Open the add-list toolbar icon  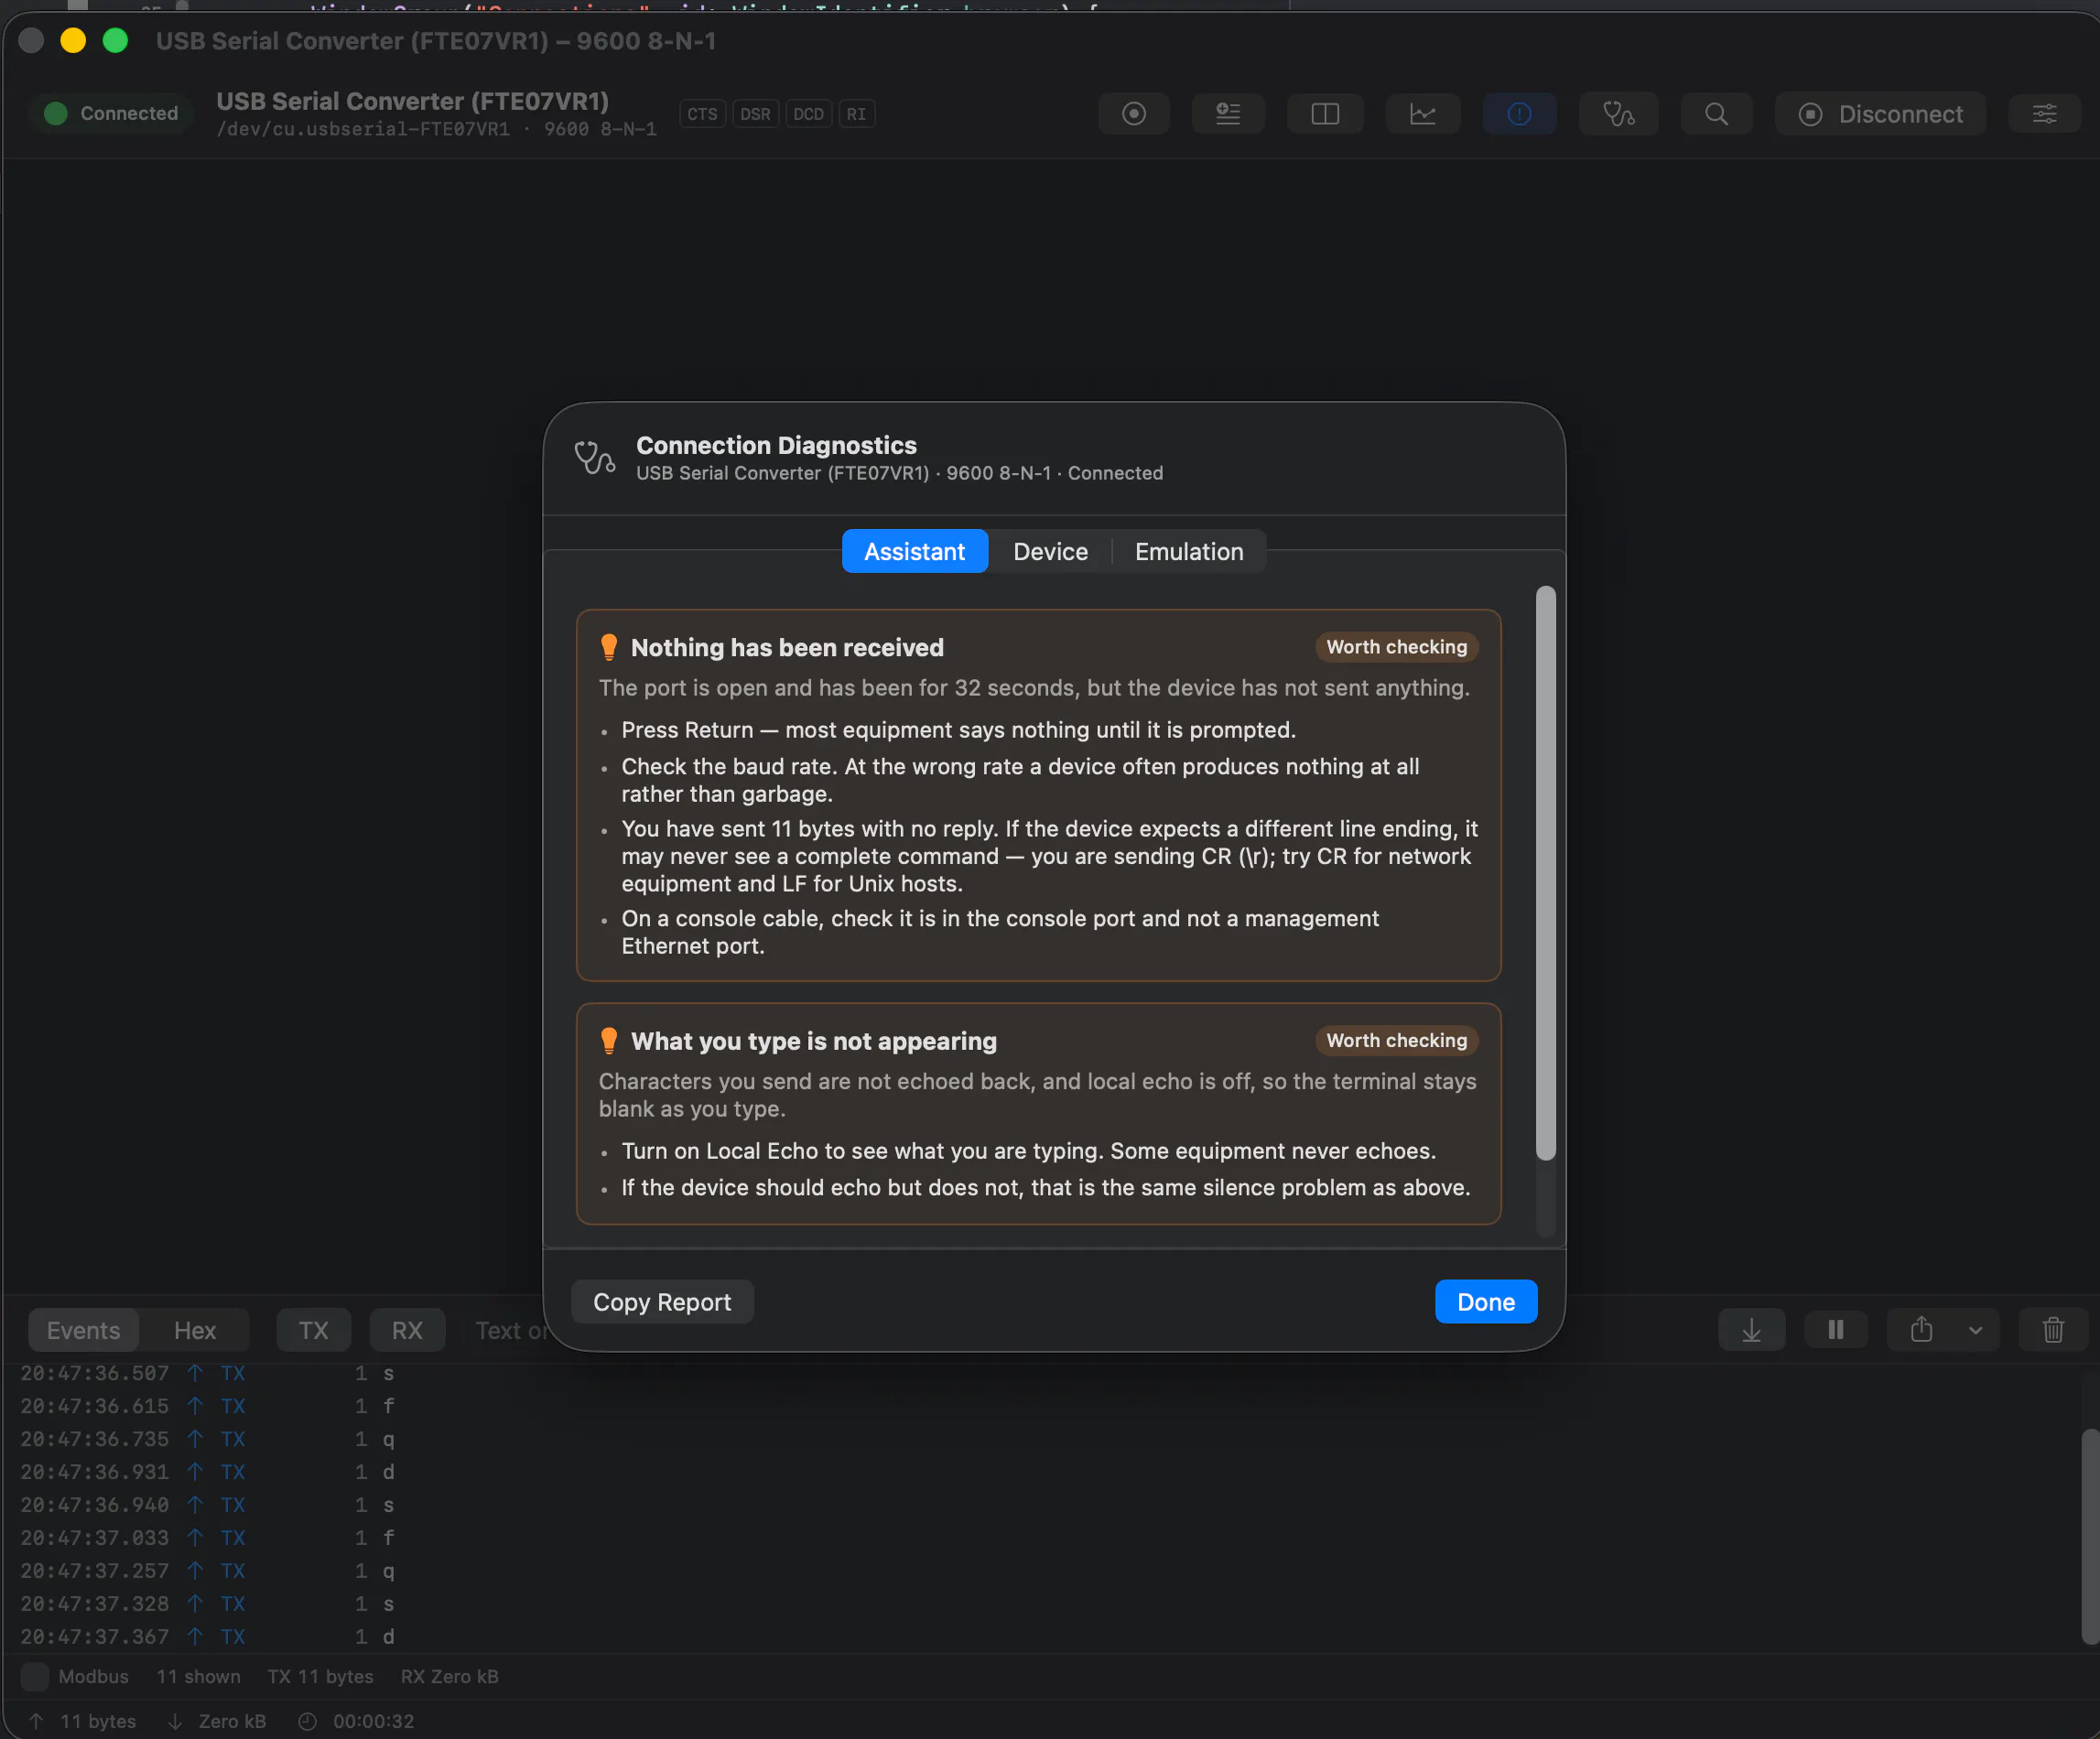(1228, 114)
